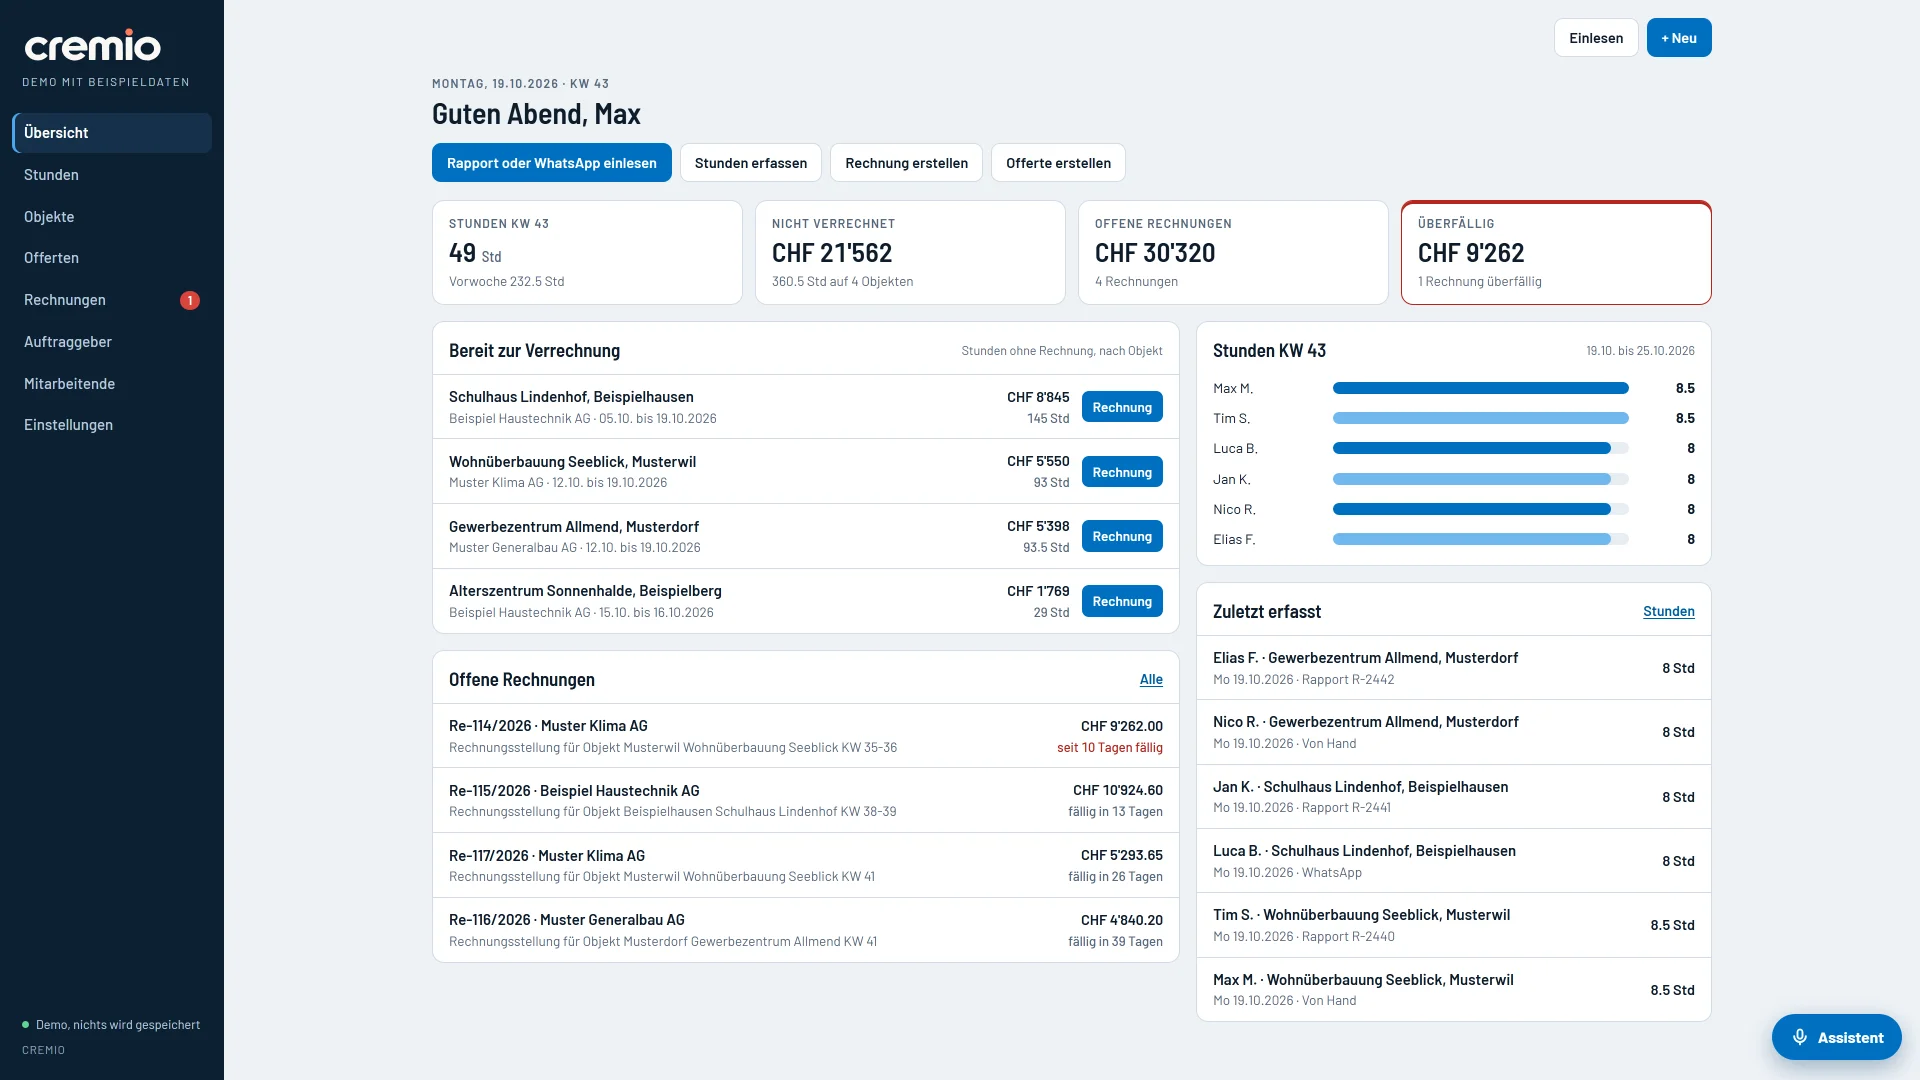This screenshot has width=1920, height=1080.
Task: Click 'Demo, nichts wird gespeichert' status text
Action: [x=118, y=1025]
